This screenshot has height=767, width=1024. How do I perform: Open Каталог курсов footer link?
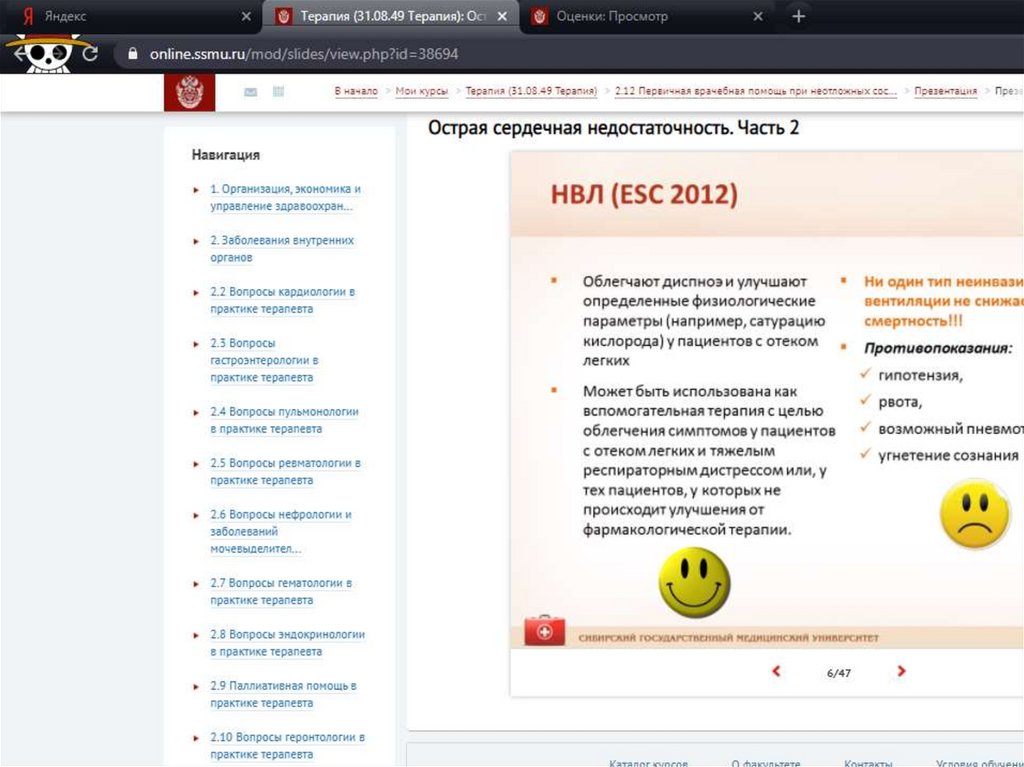648,762
